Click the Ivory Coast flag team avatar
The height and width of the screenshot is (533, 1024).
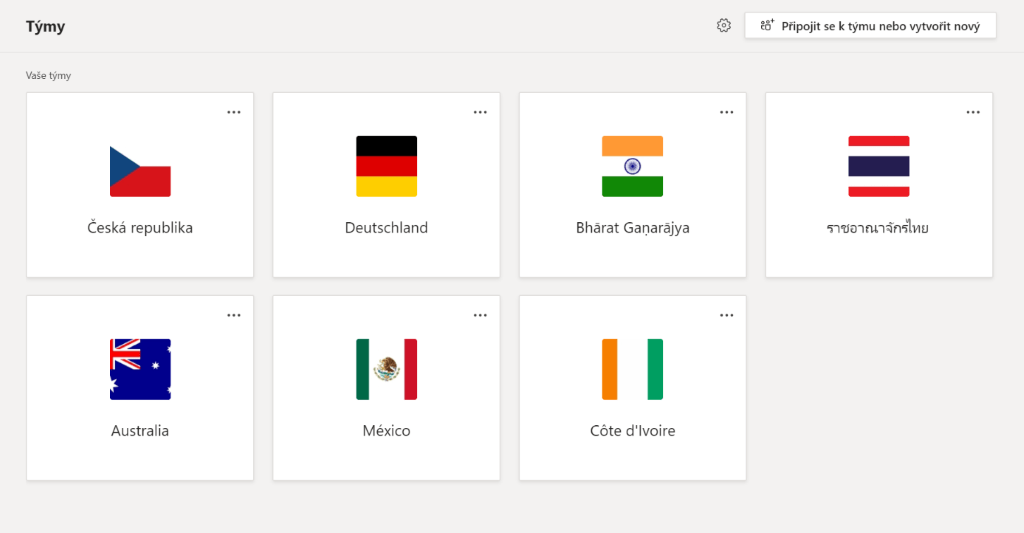click(x=632, y=369)
